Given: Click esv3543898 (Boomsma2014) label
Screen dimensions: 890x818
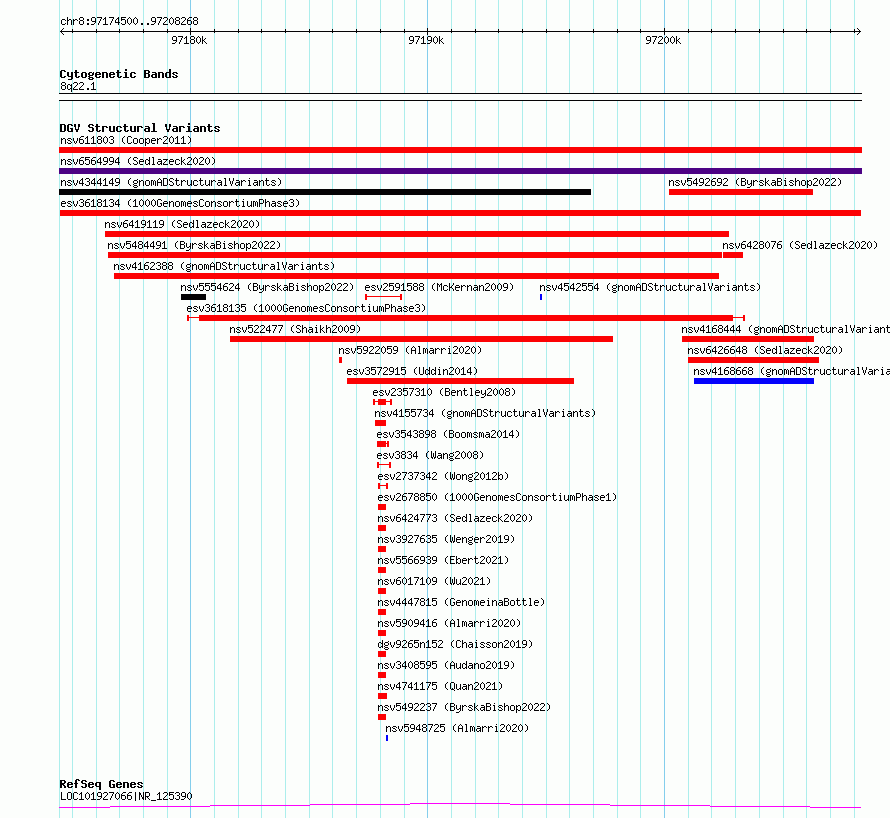Looking at the screenshot, I should coord(448,434).
